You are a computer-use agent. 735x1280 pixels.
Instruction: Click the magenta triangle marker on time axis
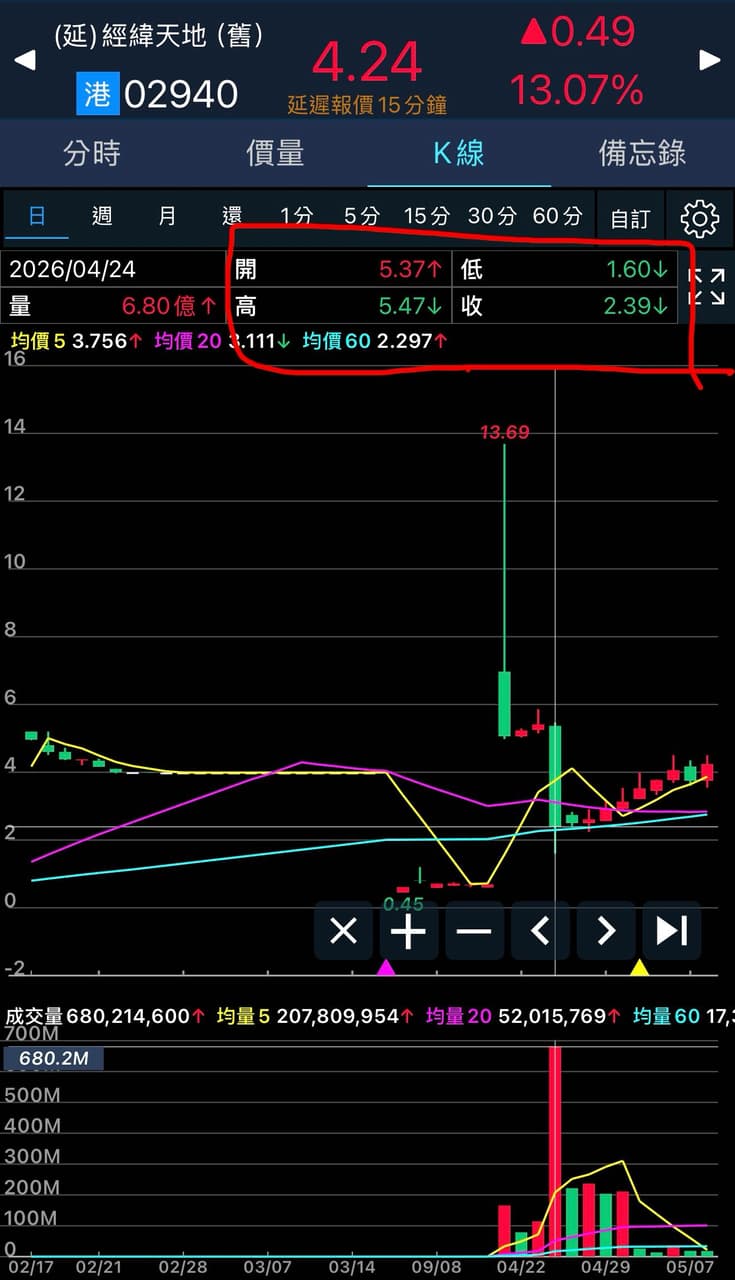(386, 968)
